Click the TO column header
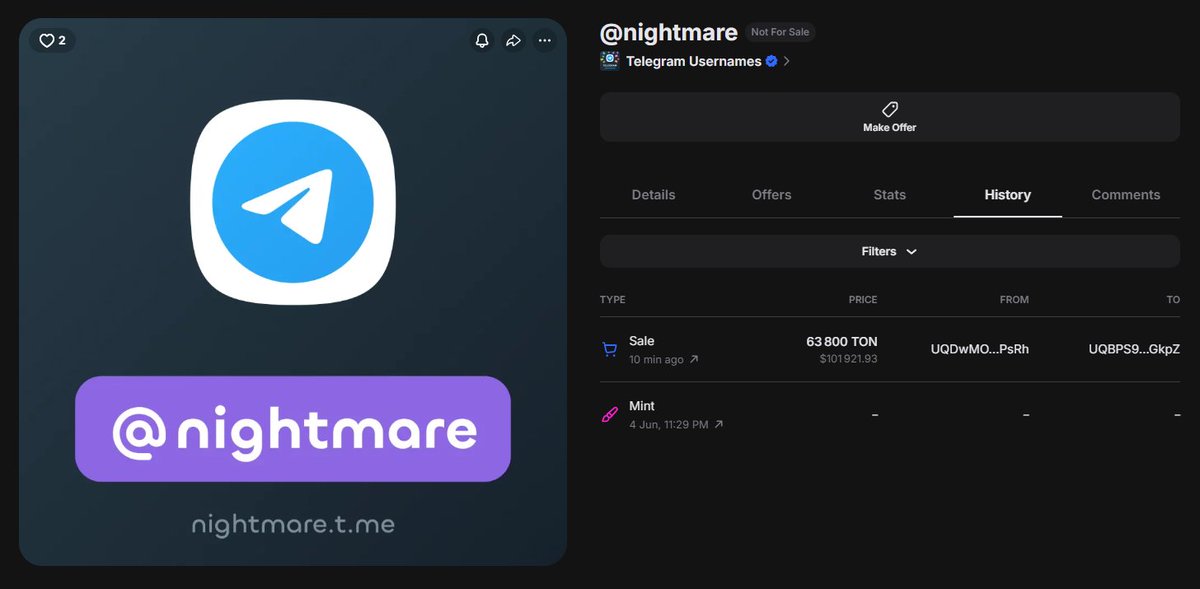1200x589 pixels. pyautogui.click(x=1173, y=300)
